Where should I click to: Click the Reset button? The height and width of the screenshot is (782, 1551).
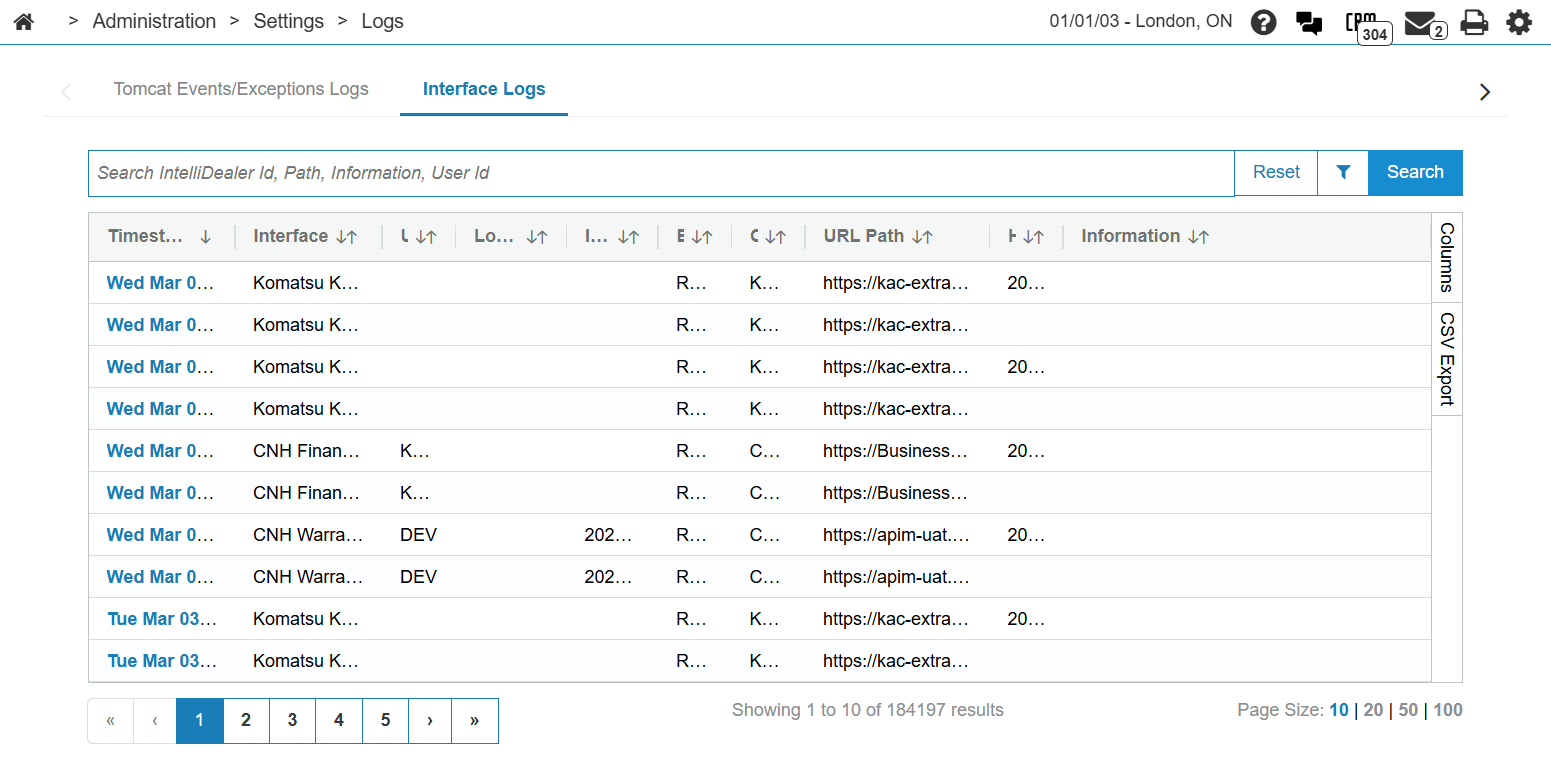(1276, 172)
